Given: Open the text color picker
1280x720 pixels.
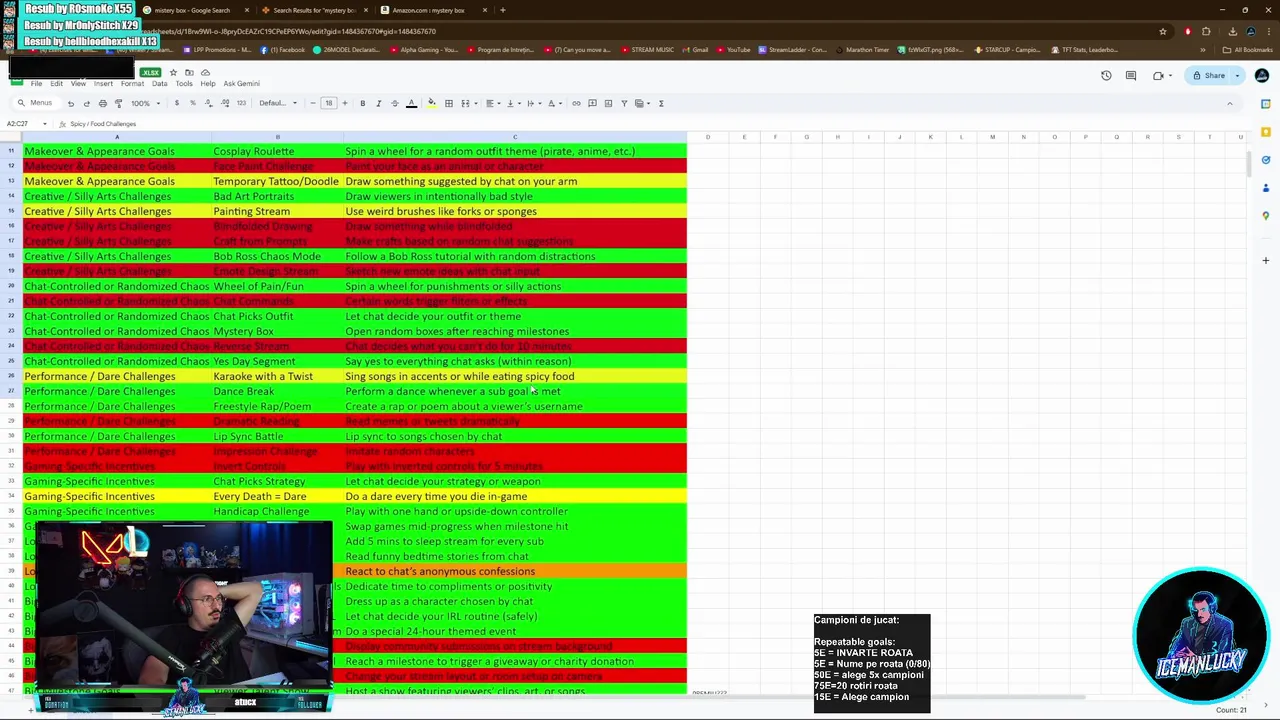Looking at the screenshot, I should click(x=411, y=103).
